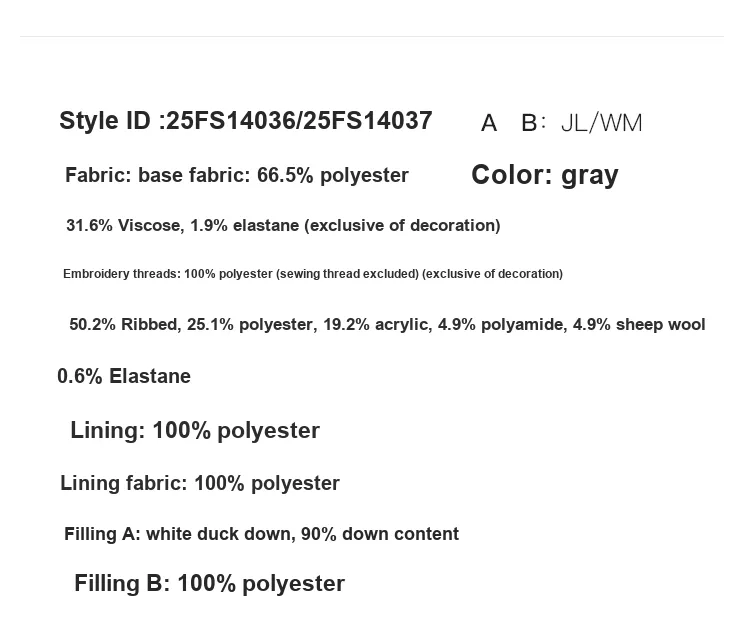Click the Style ID heading line
Viewport: 750px width, 636px height.
pos(245,121)
